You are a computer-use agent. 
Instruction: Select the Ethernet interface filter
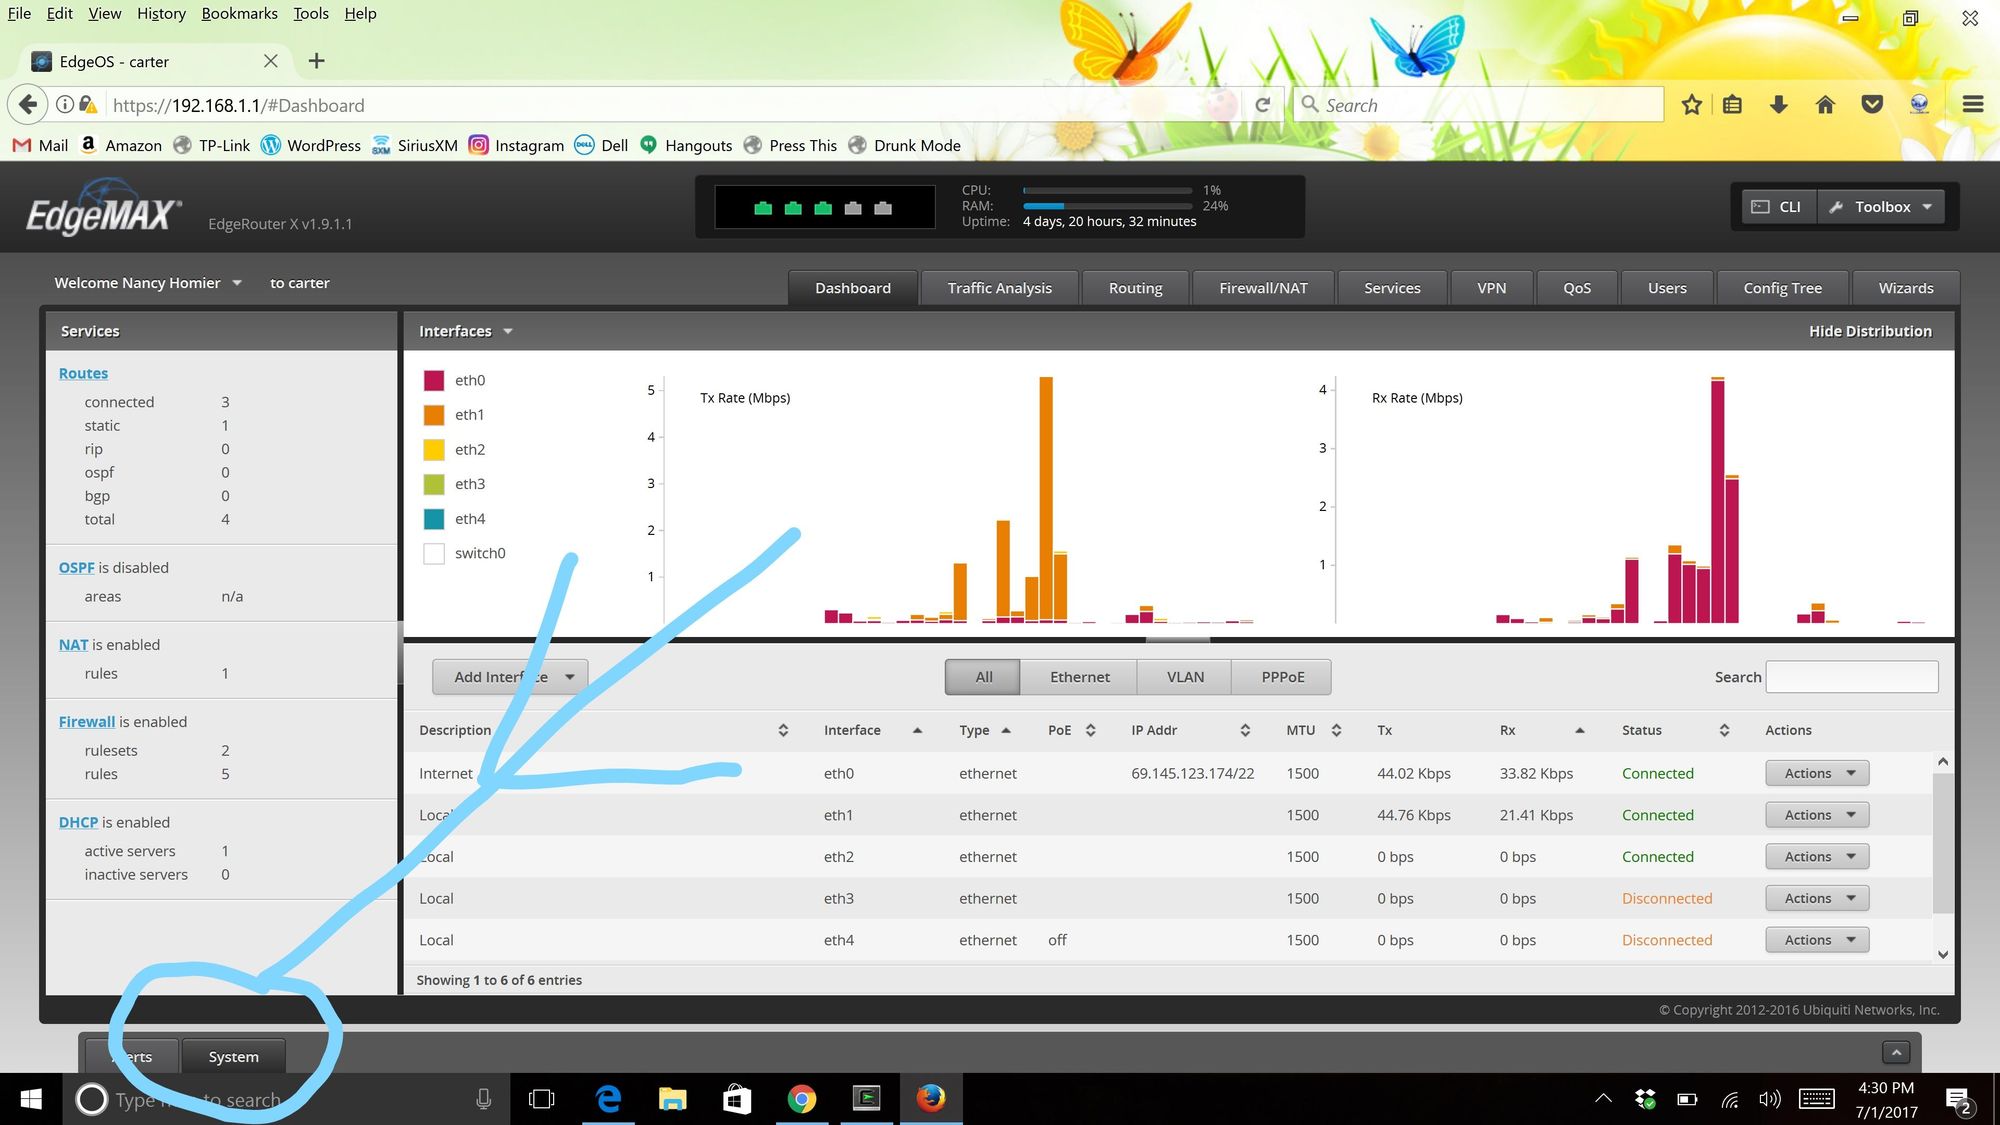[1079, 677]
